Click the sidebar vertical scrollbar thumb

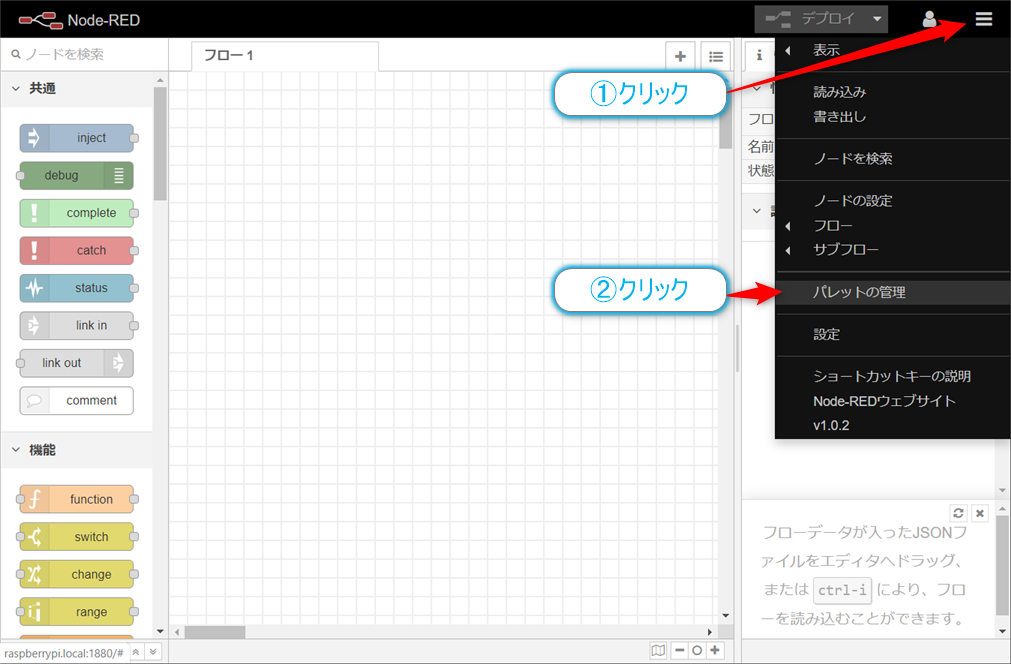click(x=1003, y=566)
